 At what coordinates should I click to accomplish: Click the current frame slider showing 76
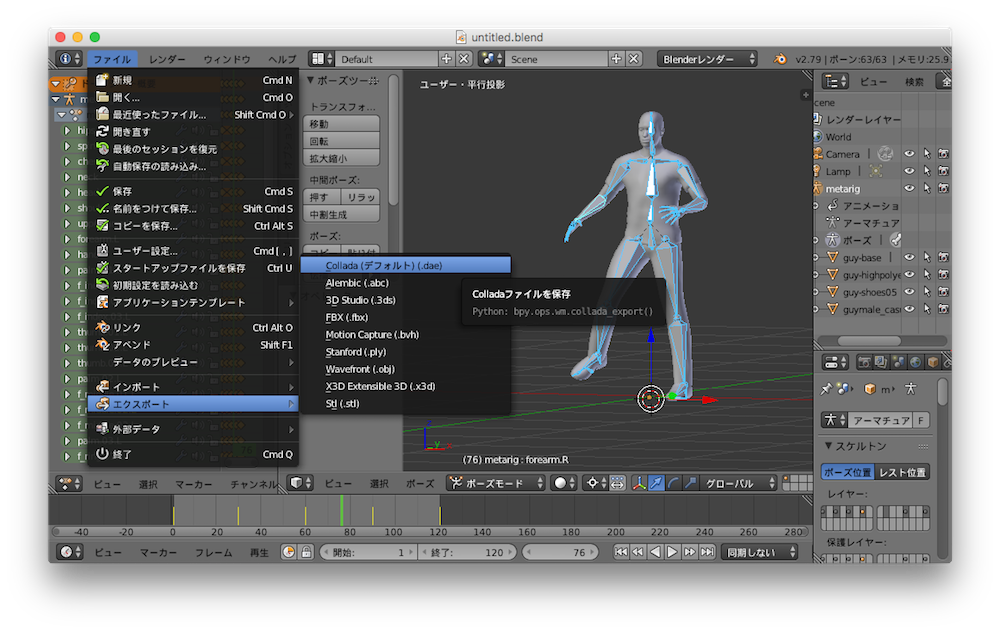[x=560, y=552]
